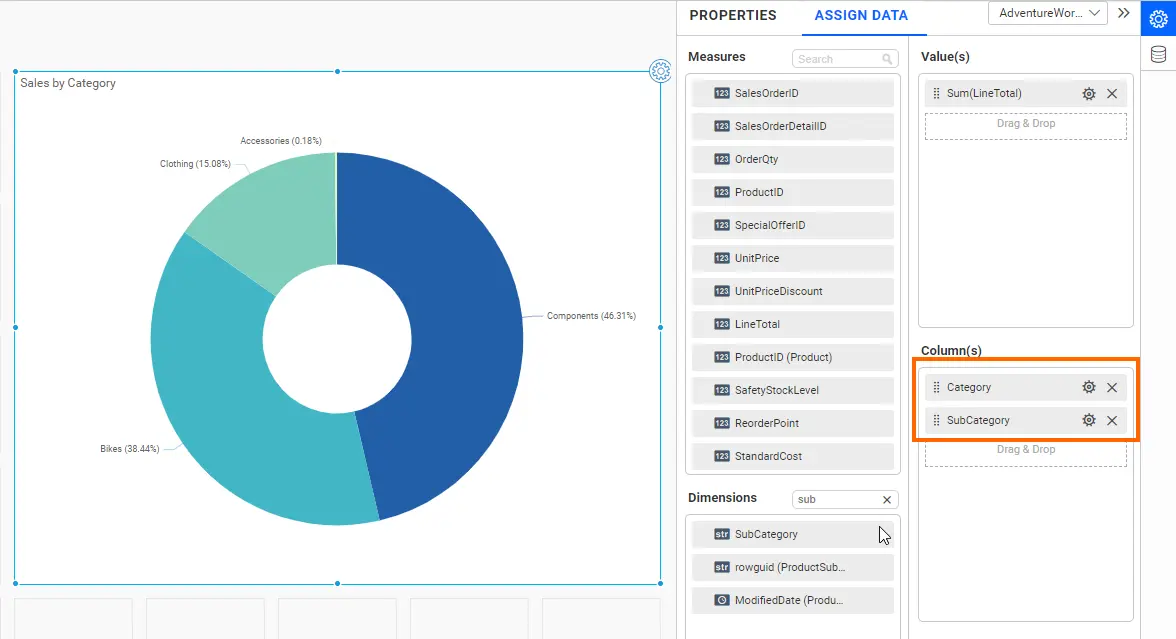Viewport: 1176px width, 639px height.
Task: Open settings gear for SubCategory column
Action: pyautogui.click(x=1088, y=421)
